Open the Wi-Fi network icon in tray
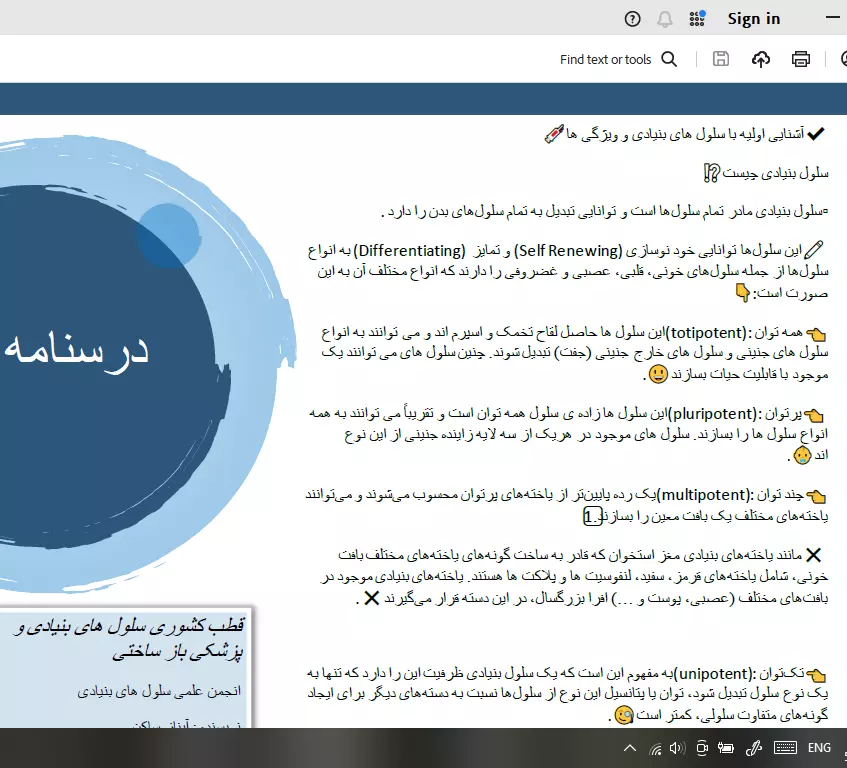The image size is (847, 768). 655,748
